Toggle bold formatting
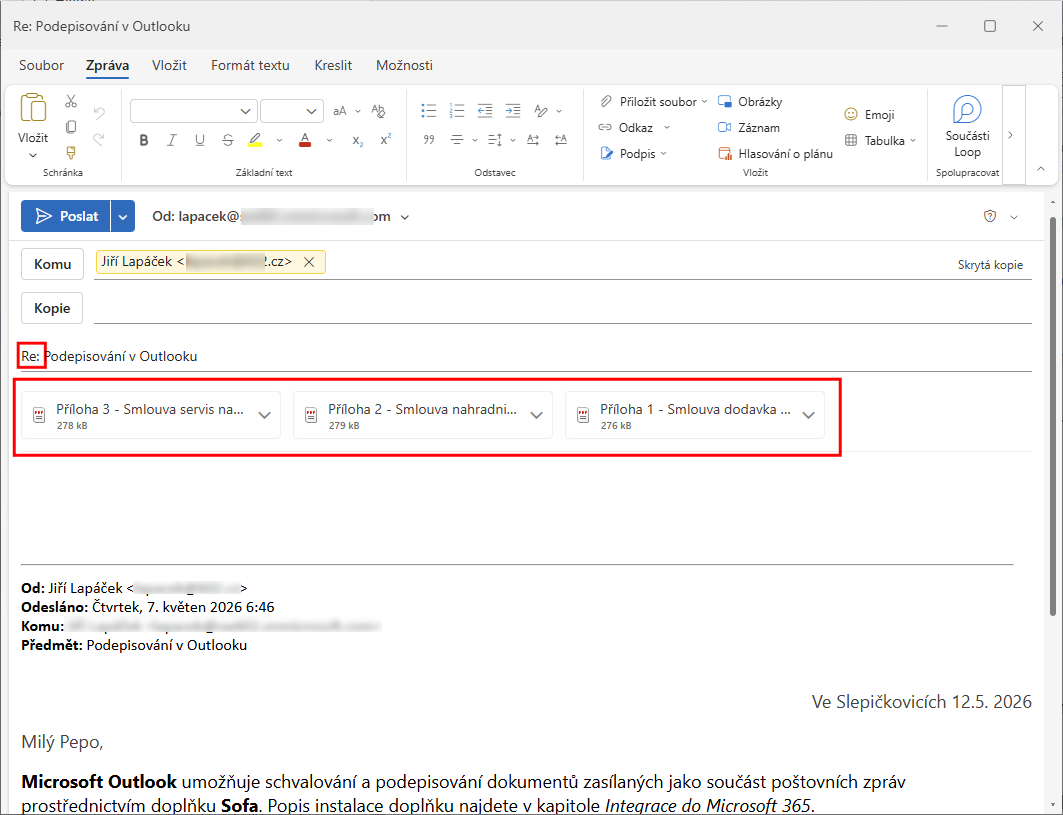Screen dimensions: 1063x815 [144, 140]
